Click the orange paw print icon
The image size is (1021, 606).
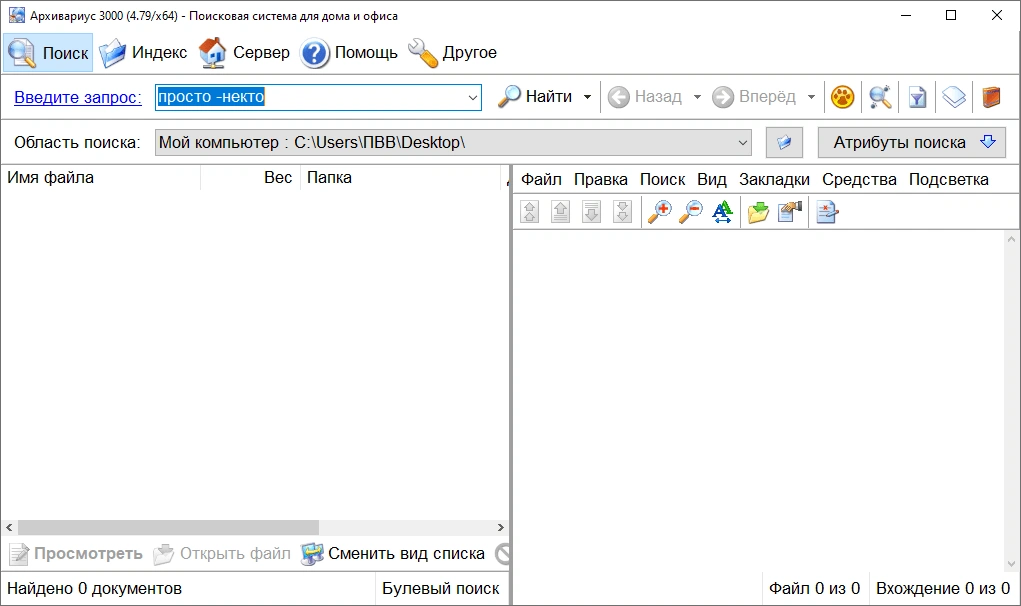843,97
